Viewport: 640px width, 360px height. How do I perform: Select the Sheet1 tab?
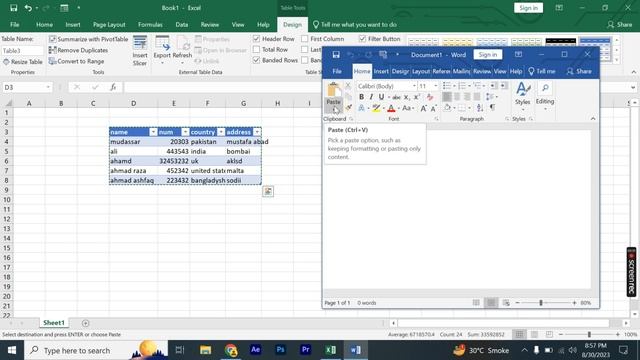point(54,323)
